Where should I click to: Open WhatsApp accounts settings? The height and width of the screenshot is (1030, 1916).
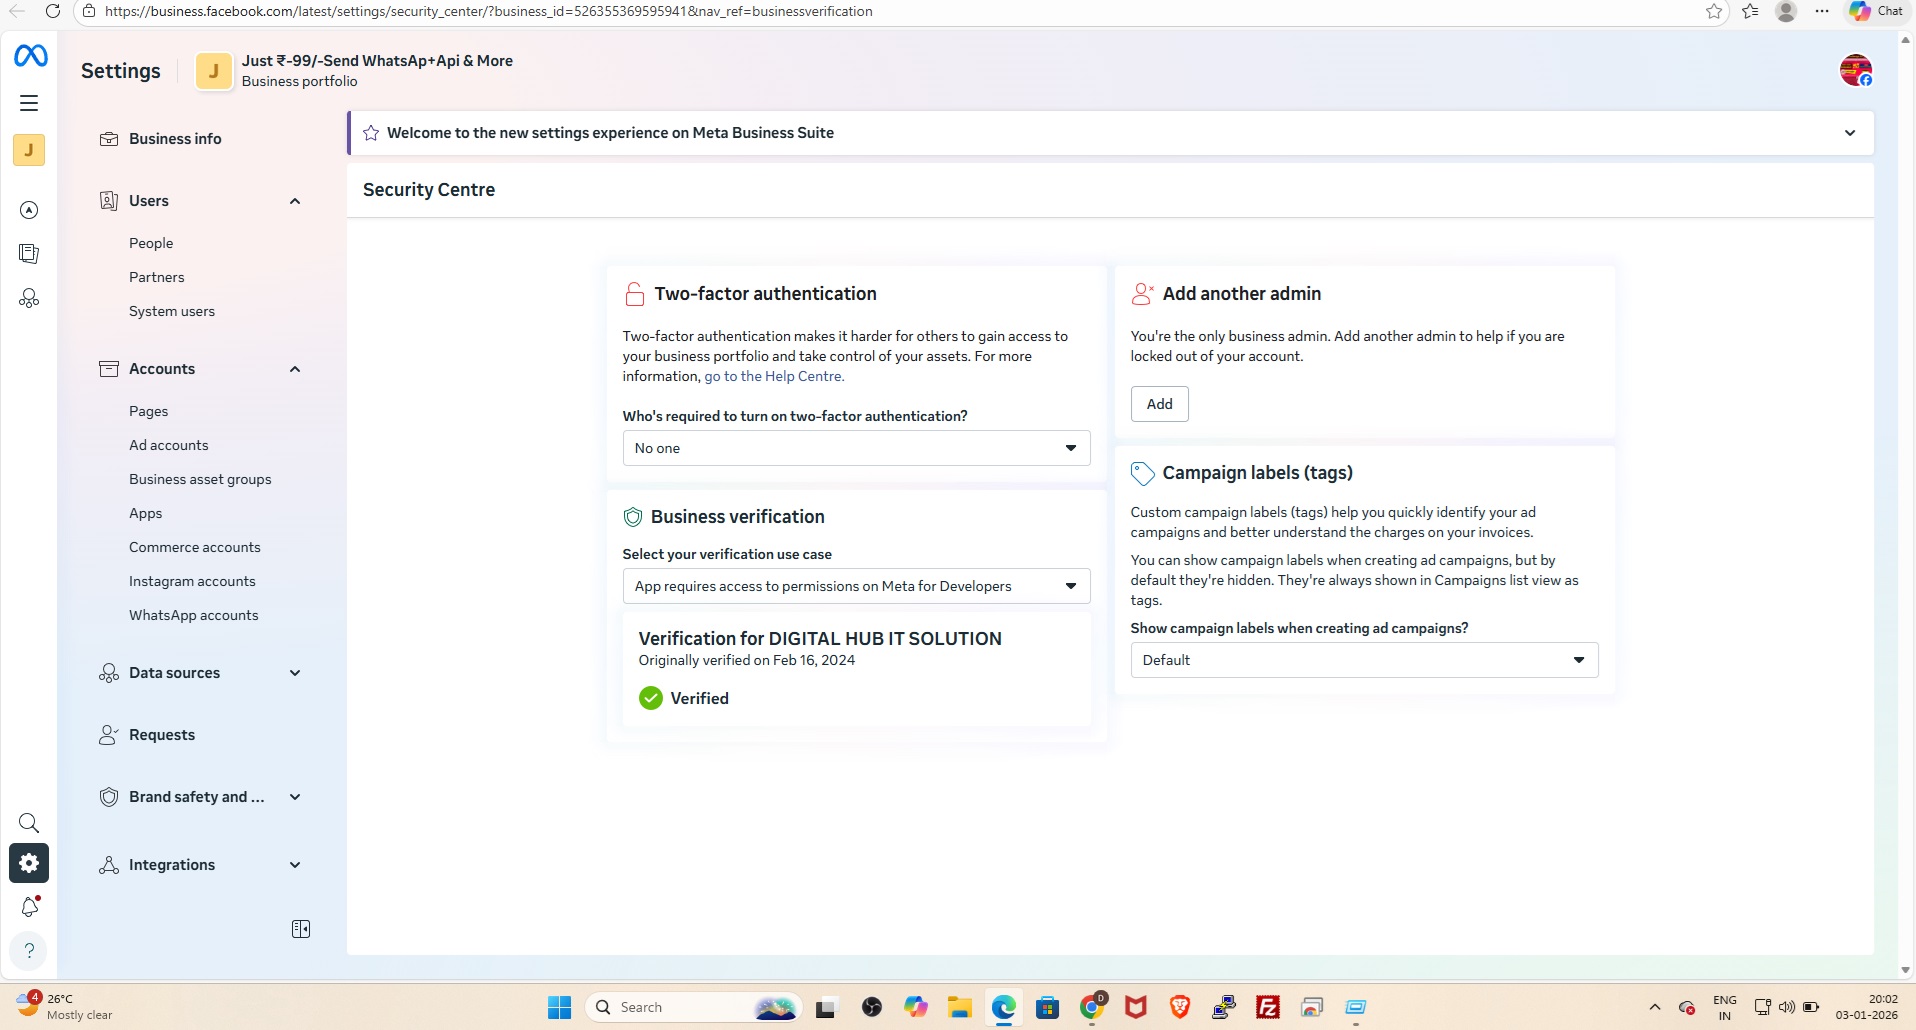point(193,615)
